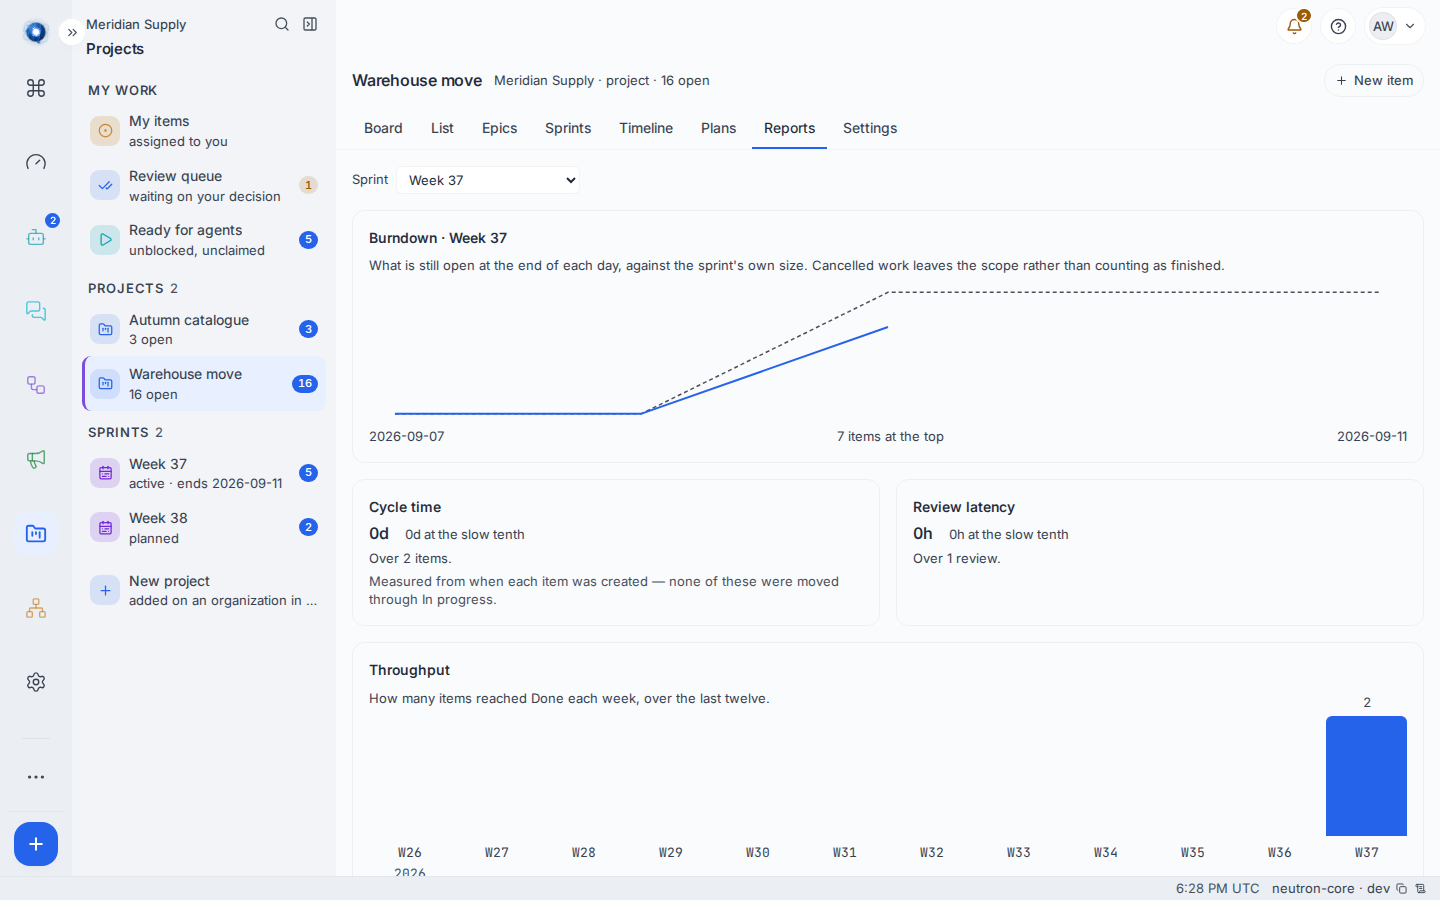Viewport: 1440px width, 900px height.
Task: Click the New project plus icon
Action: click(x=105, y=590)
